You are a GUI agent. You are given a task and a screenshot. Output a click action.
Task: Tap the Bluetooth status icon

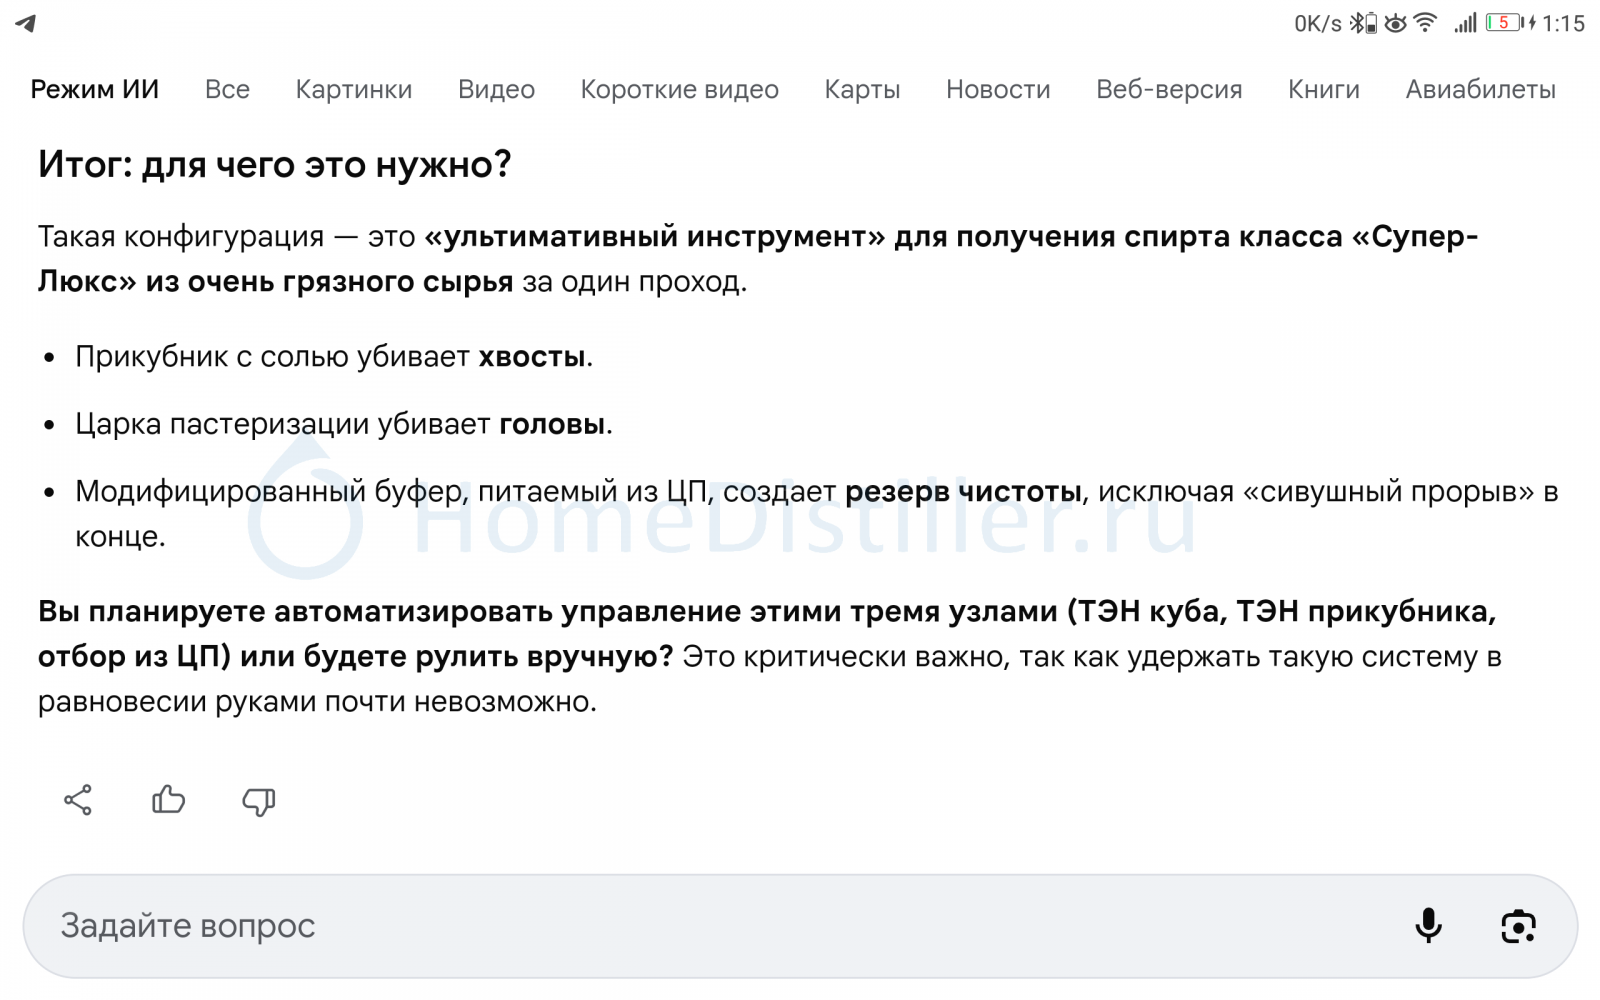1358,23
